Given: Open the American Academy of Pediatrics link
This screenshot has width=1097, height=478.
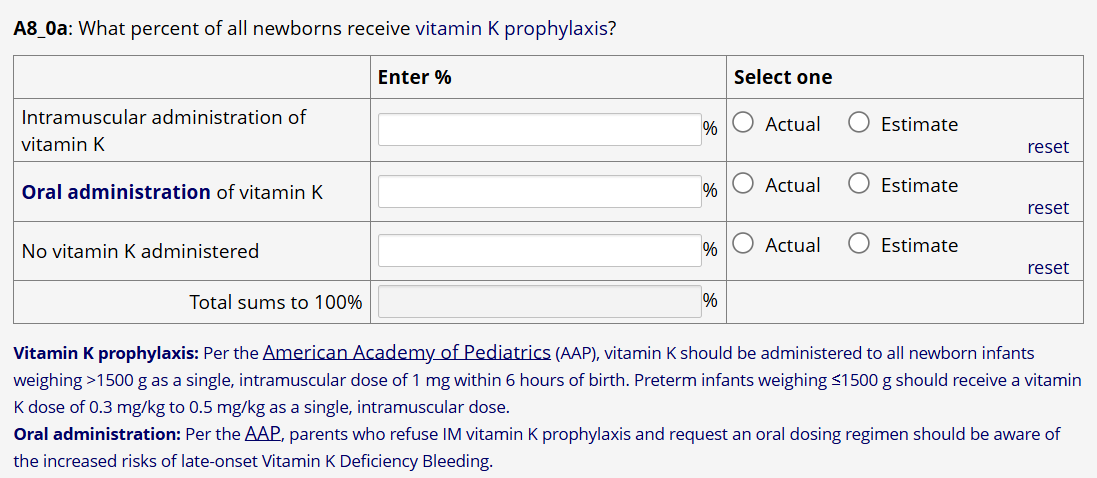Looking at the screenshot, I should 406,352.
